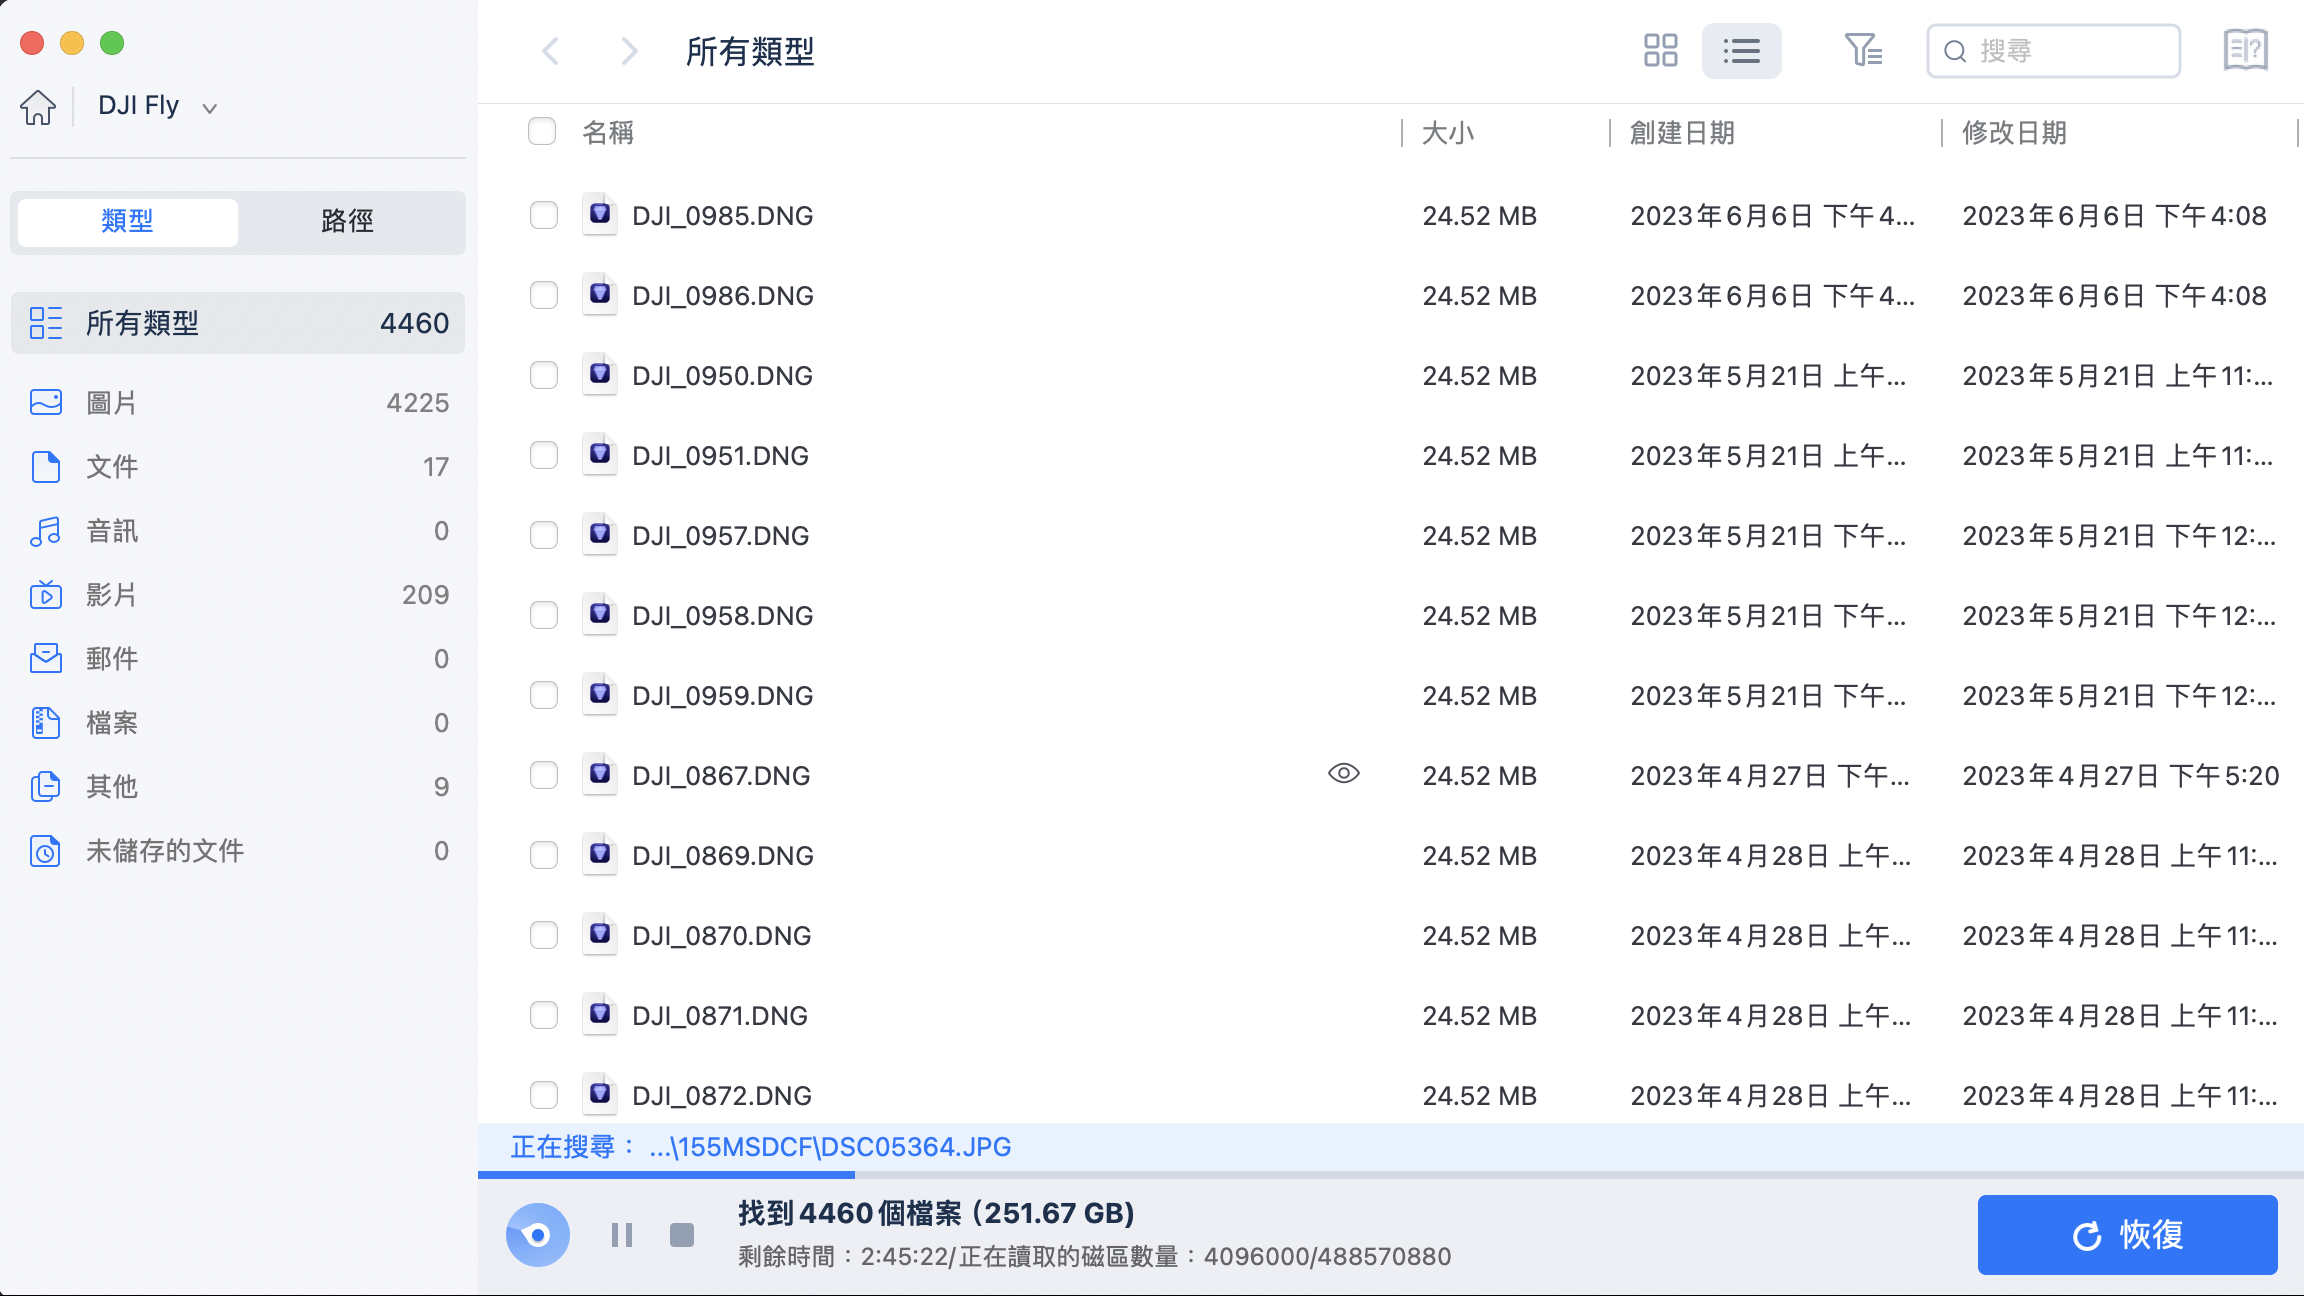Image resolution: width=2304 pixels, height=1296 pixels.
Task: Open the help guide book icon
Action: tap(2246, 50)
